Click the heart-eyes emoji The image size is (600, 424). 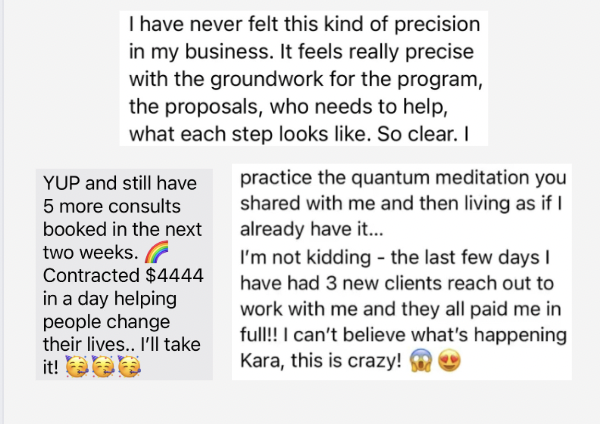[448, 361]
